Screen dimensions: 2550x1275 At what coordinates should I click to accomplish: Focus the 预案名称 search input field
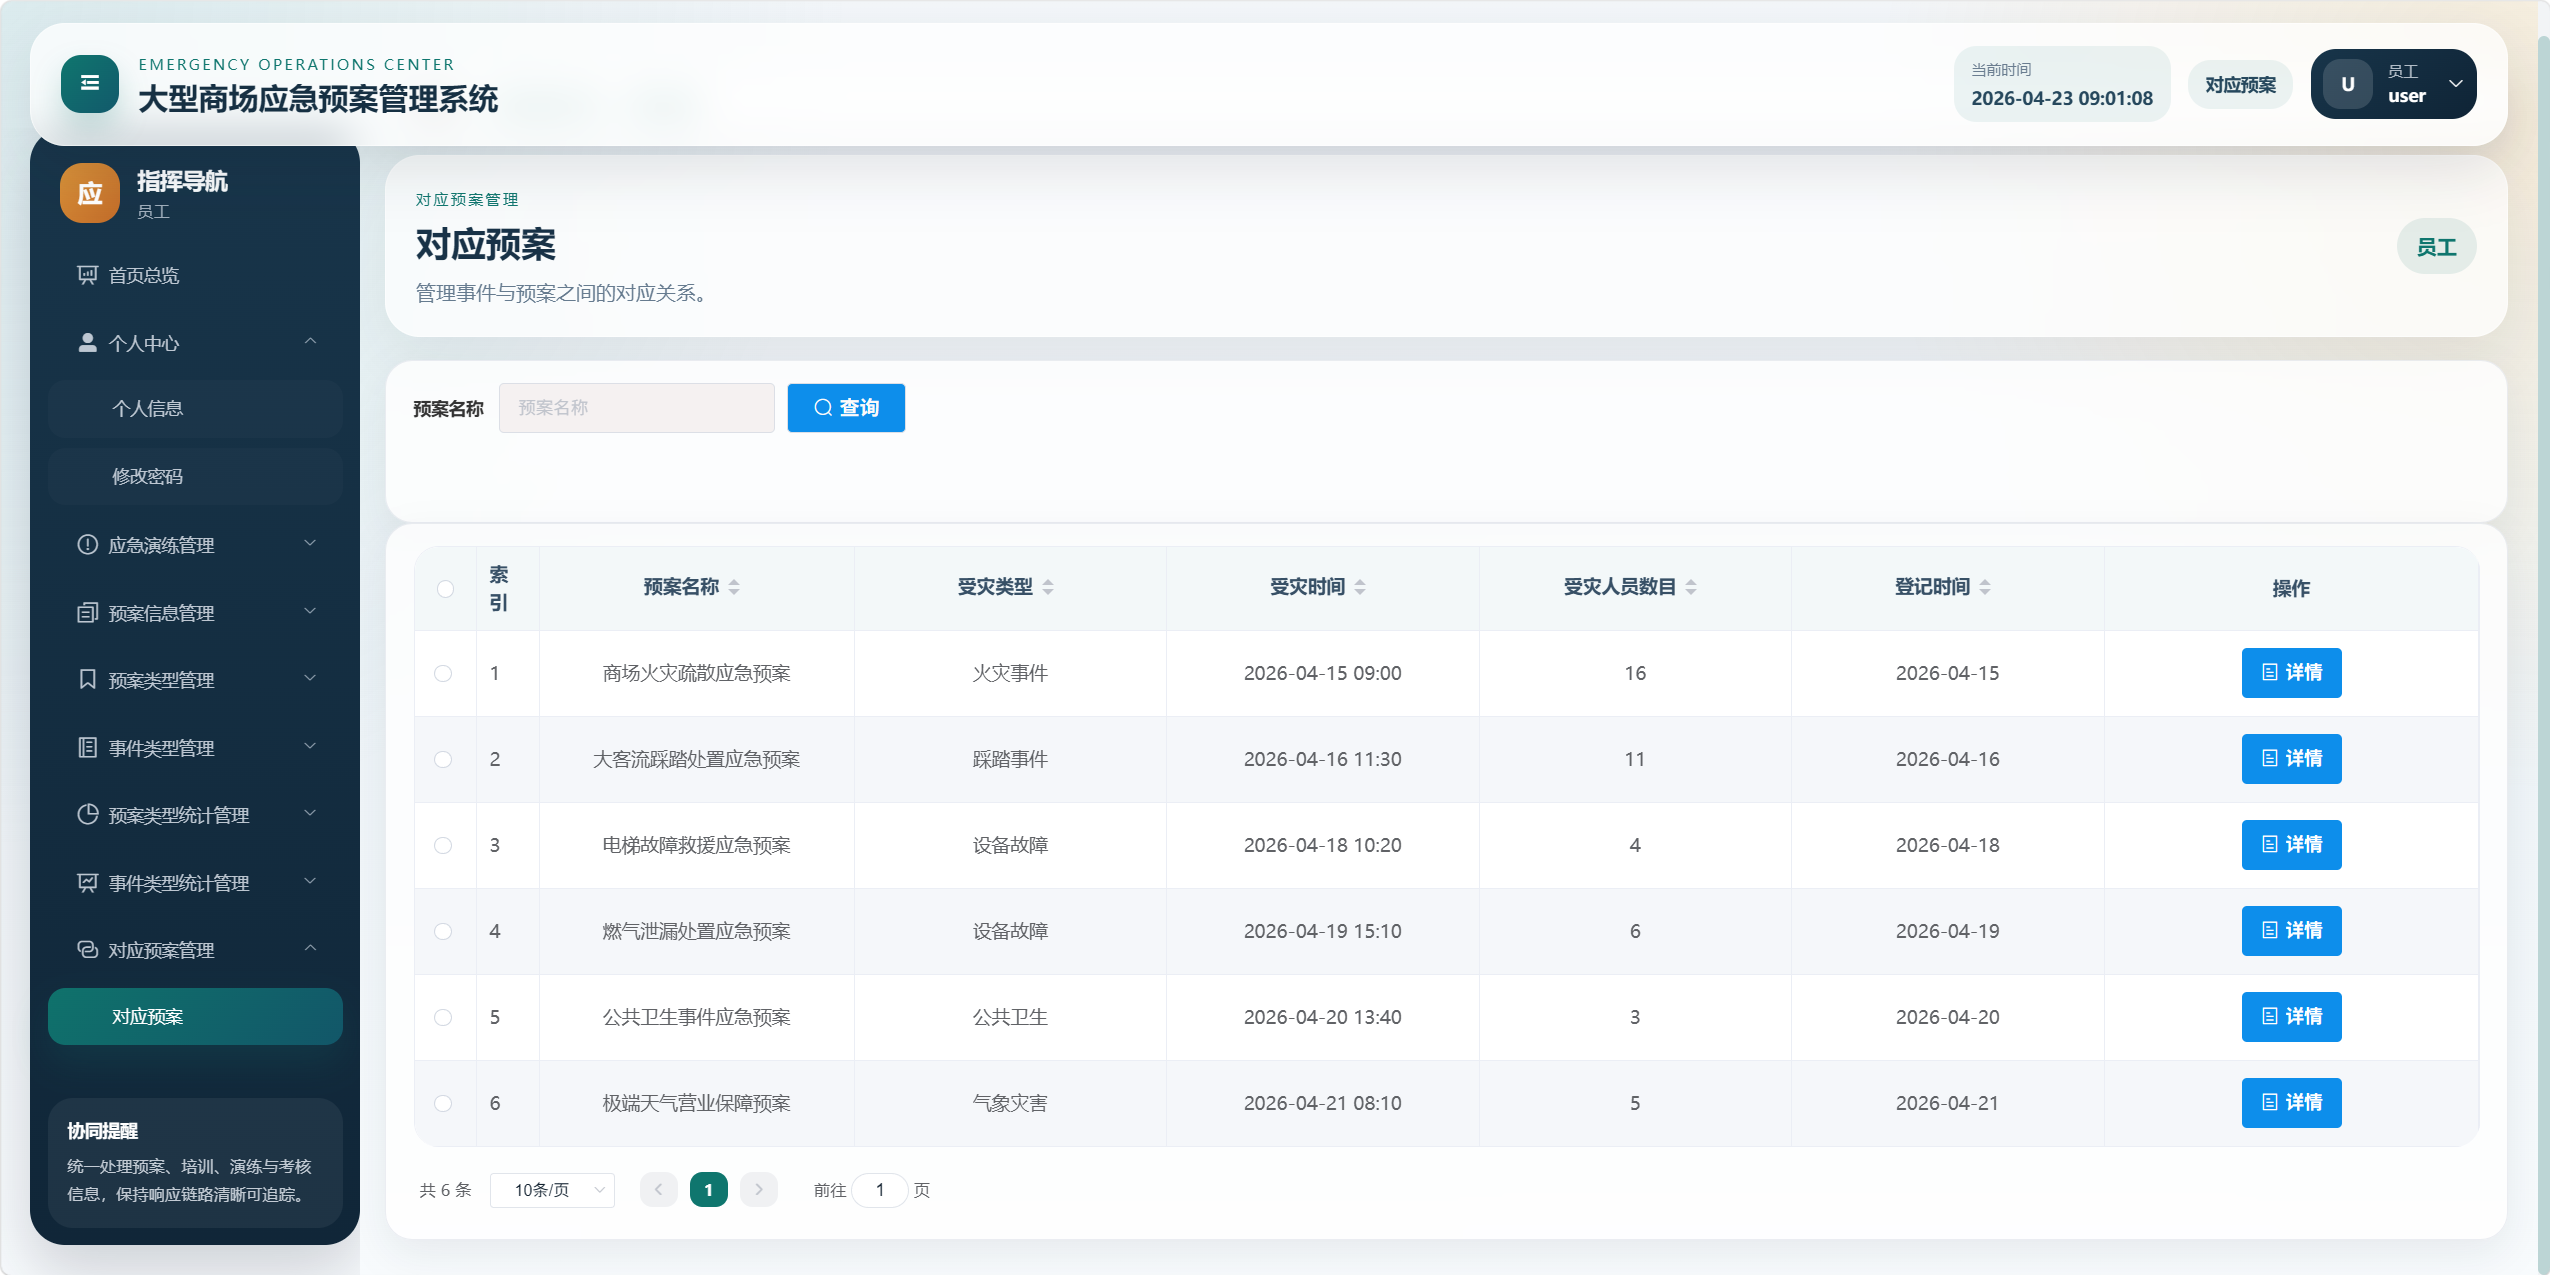point(636,408)
